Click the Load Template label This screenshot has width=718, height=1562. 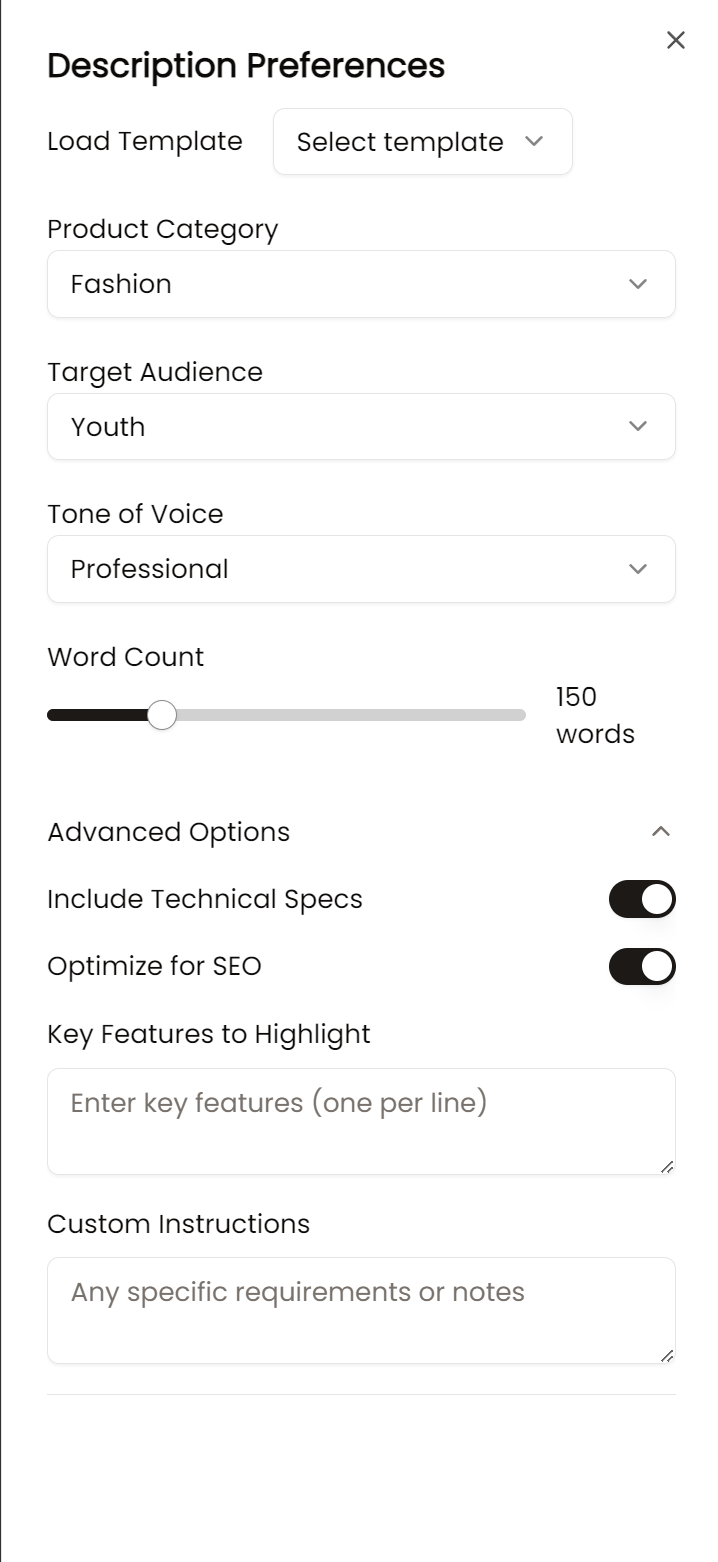pyautogui.click(x=145, y=141)
